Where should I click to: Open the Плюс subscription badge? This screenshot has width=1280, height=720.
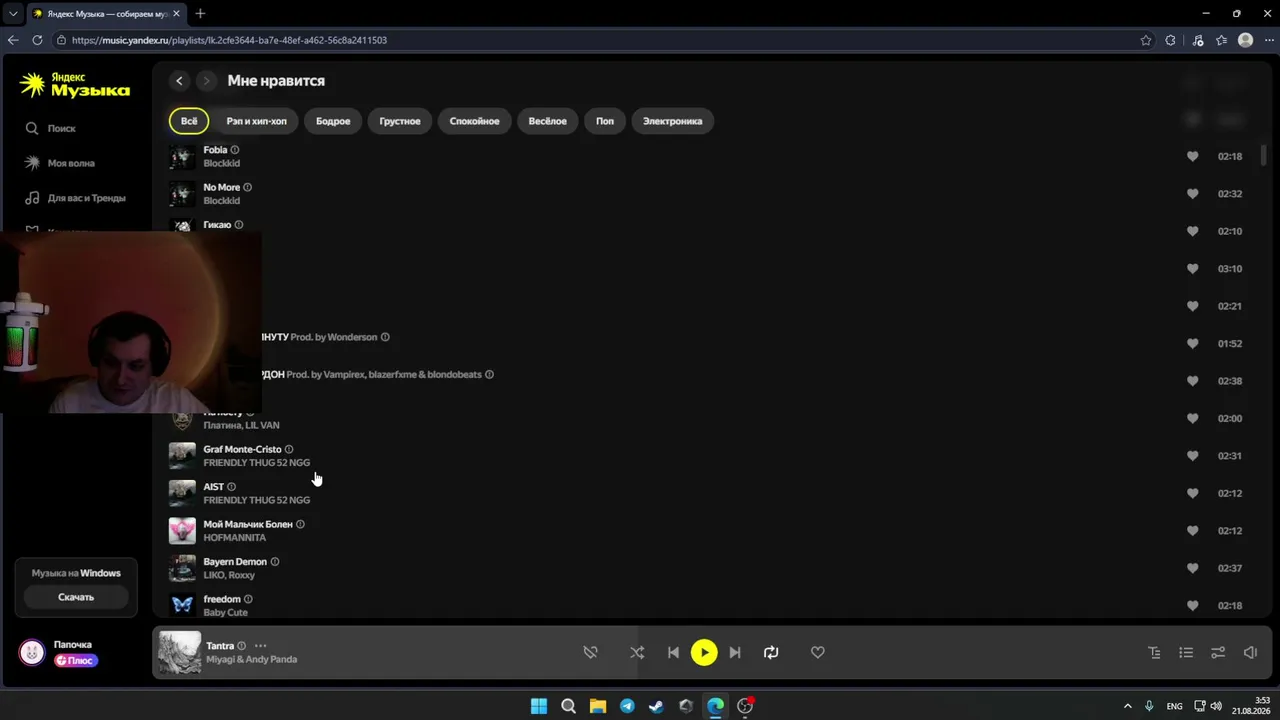tap(76, 660)
